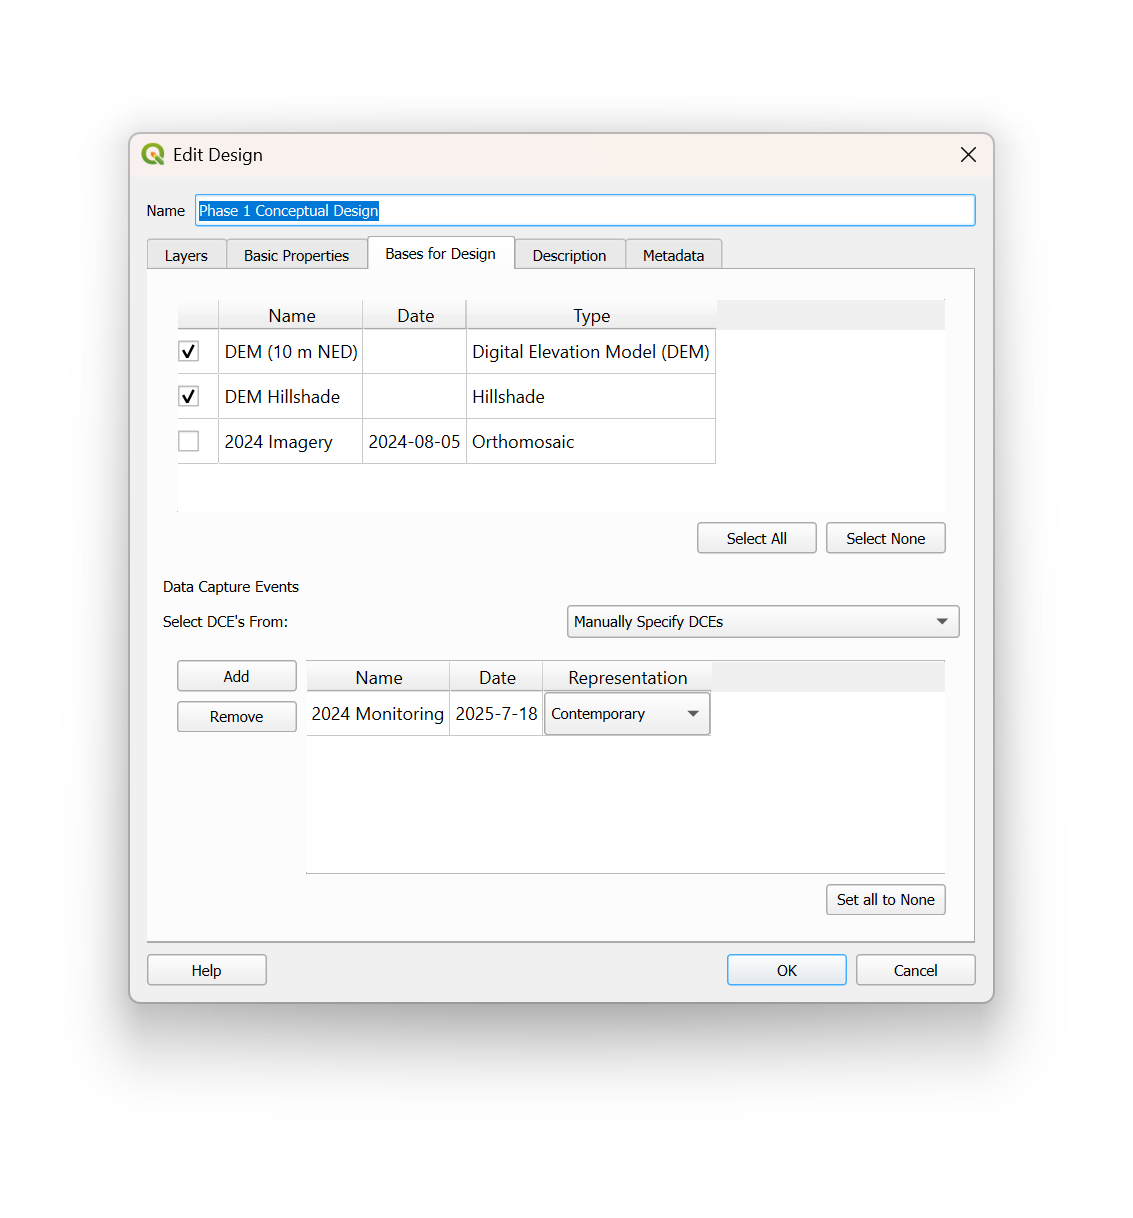Click the Cancel button

point(916,970)
